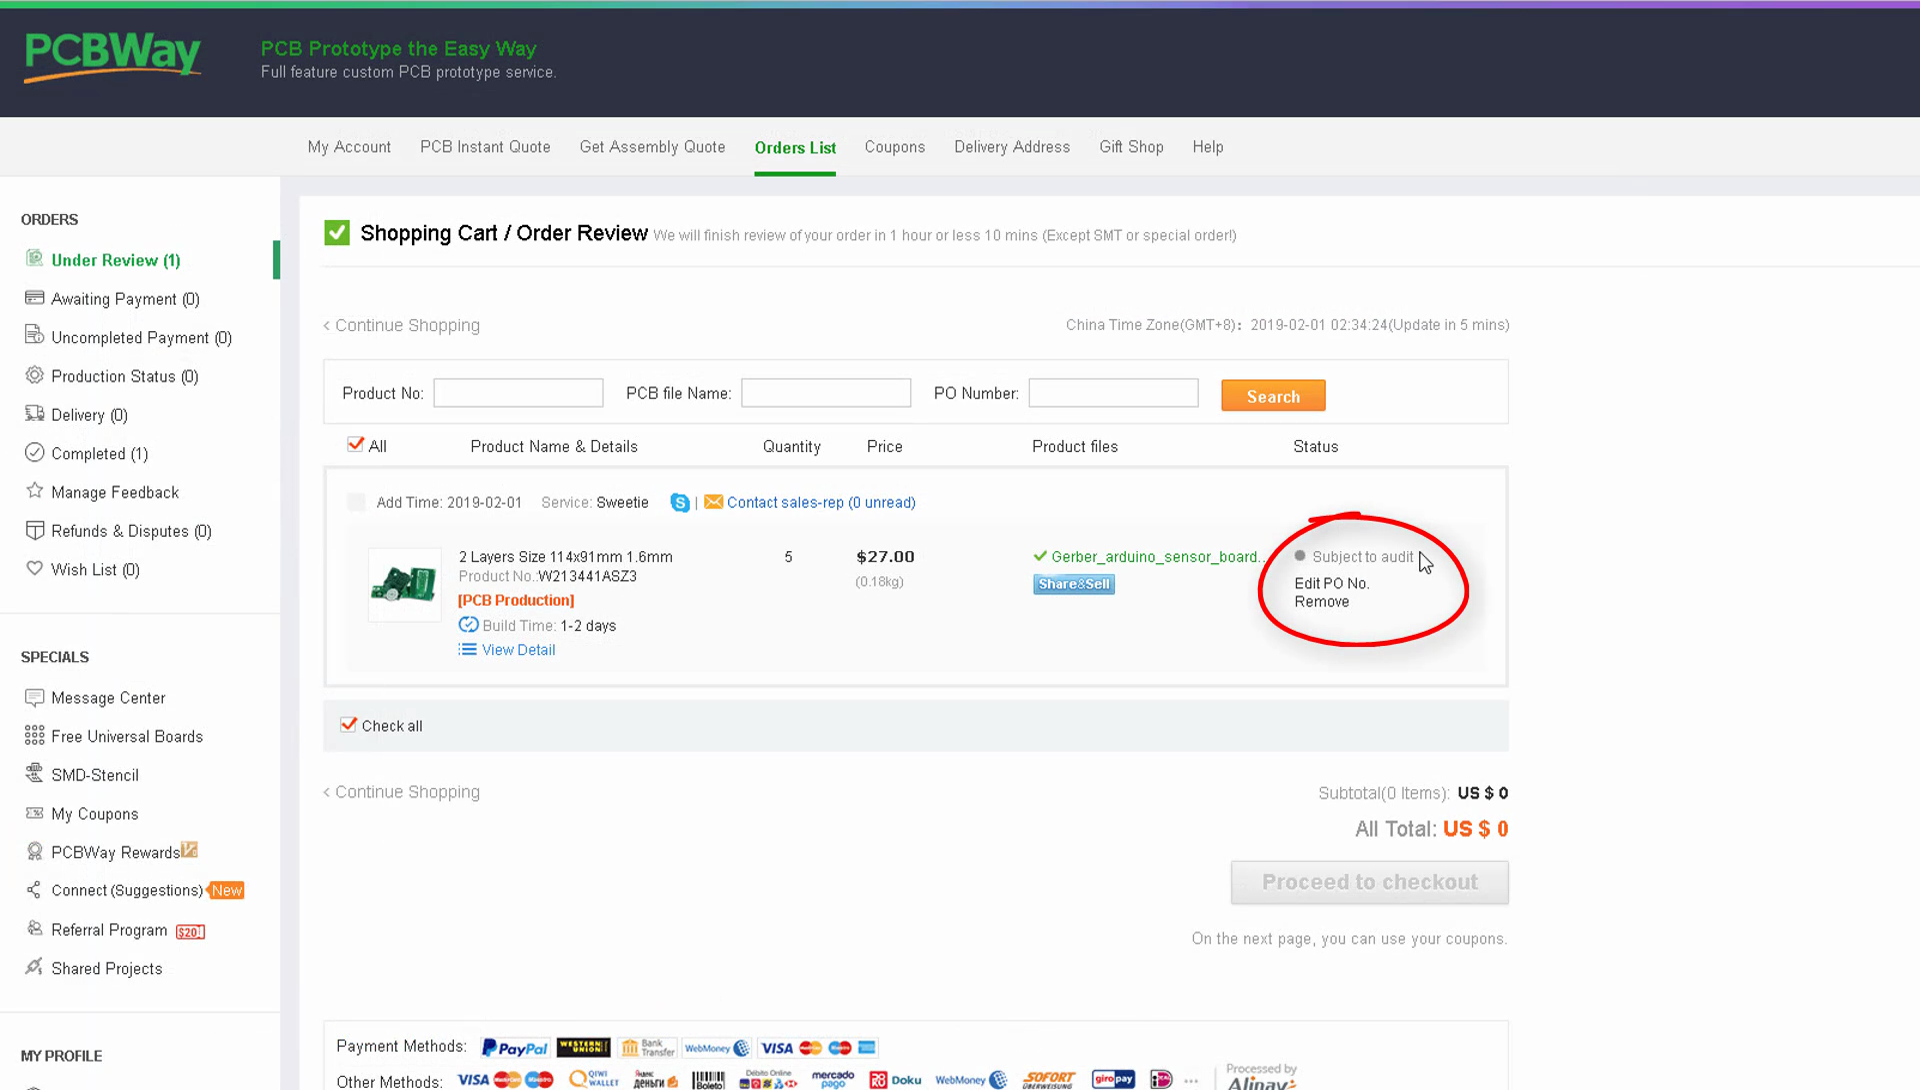Click the Manage Feedback star icon
The height and width of the screenshot is (1090, 1920).
click(x=35, y=491)
